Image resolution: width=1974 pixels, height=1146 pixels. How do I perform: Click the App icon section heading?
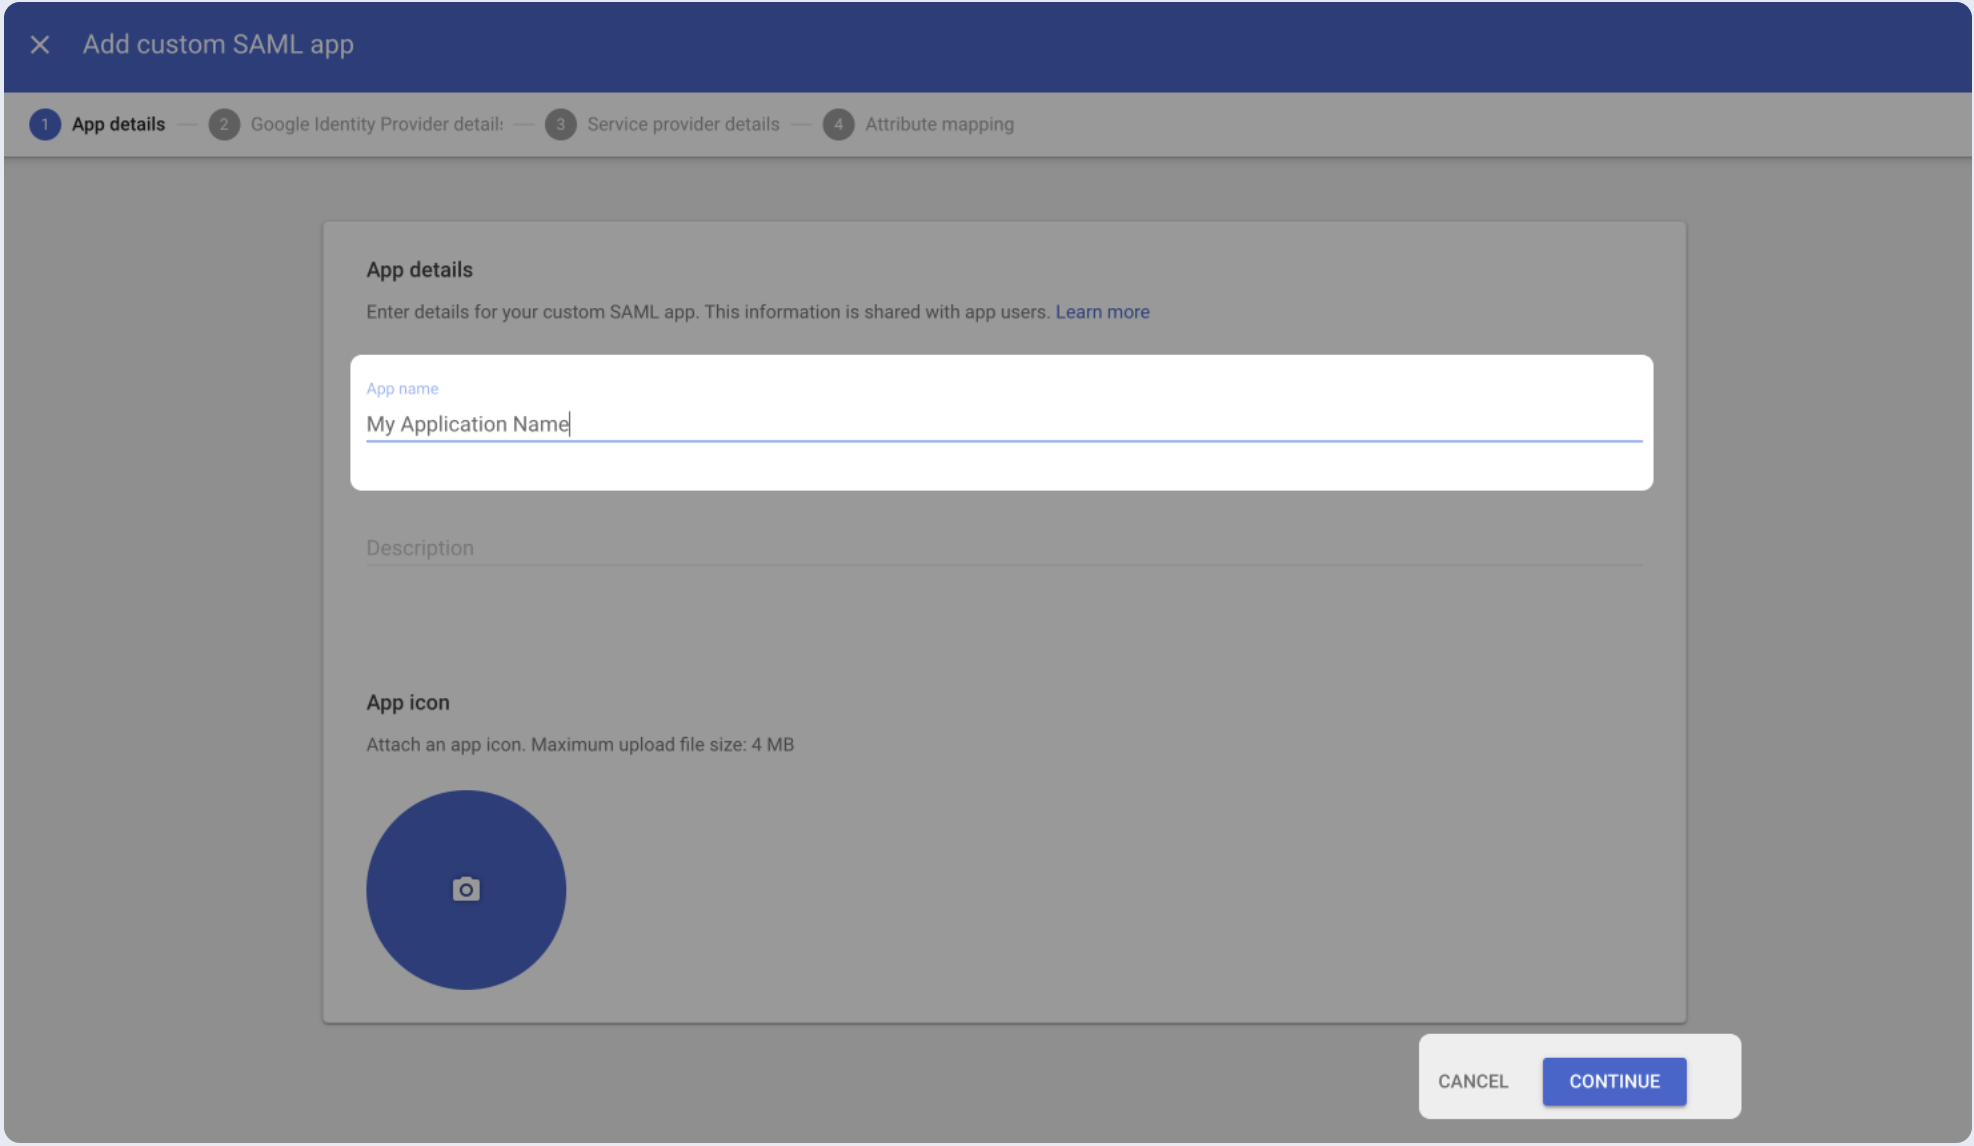[x=408, y=703]
